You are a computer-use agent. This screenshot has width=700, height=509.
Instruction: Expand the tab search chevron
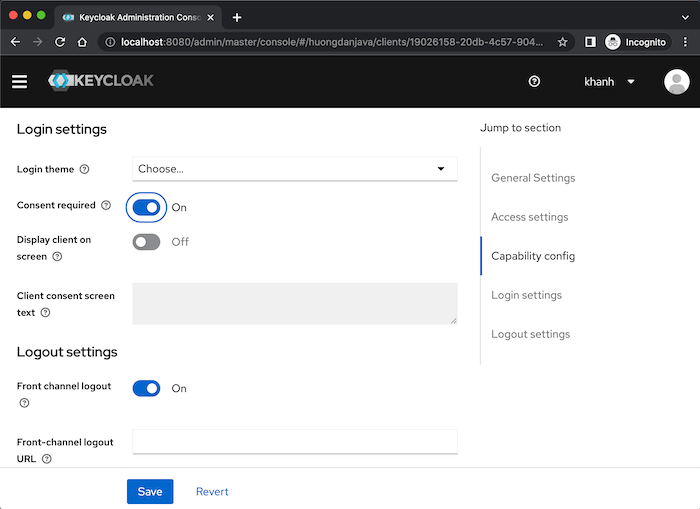(685, 17)
